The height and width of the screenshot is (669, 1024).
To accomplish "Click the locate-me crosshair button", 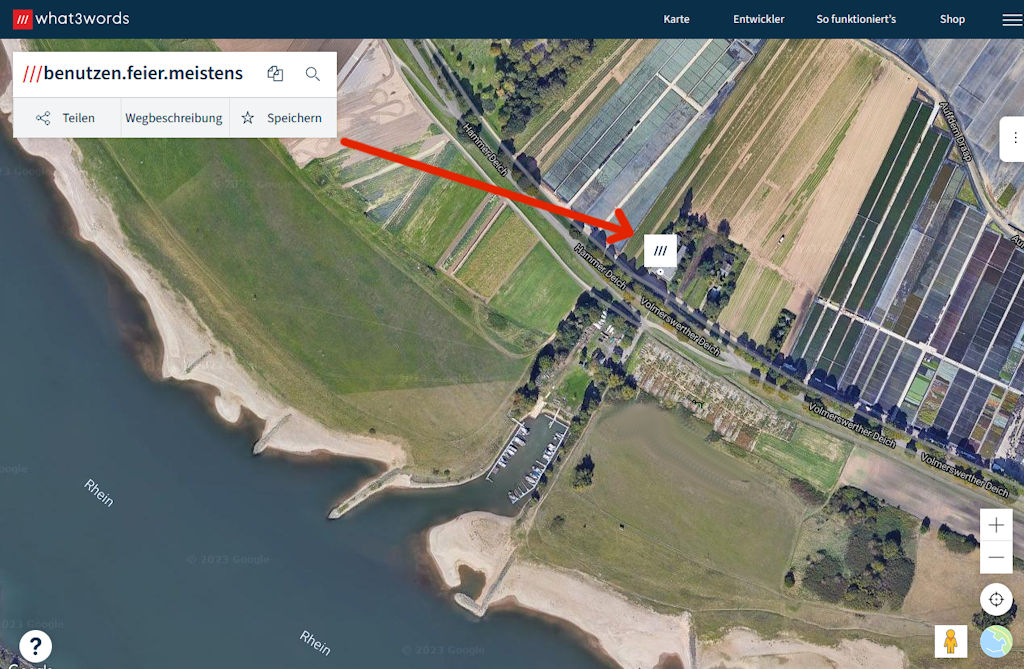I will pyautogui.click(x=996, y=599).
